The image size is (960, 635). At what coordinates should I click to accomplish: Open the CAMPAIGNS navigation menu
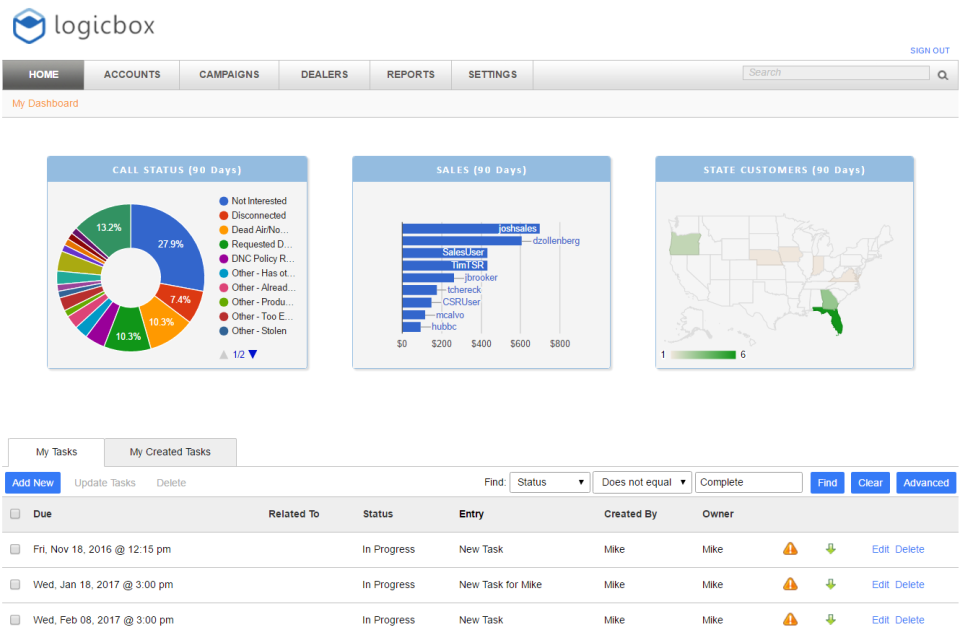click(228, 74)
